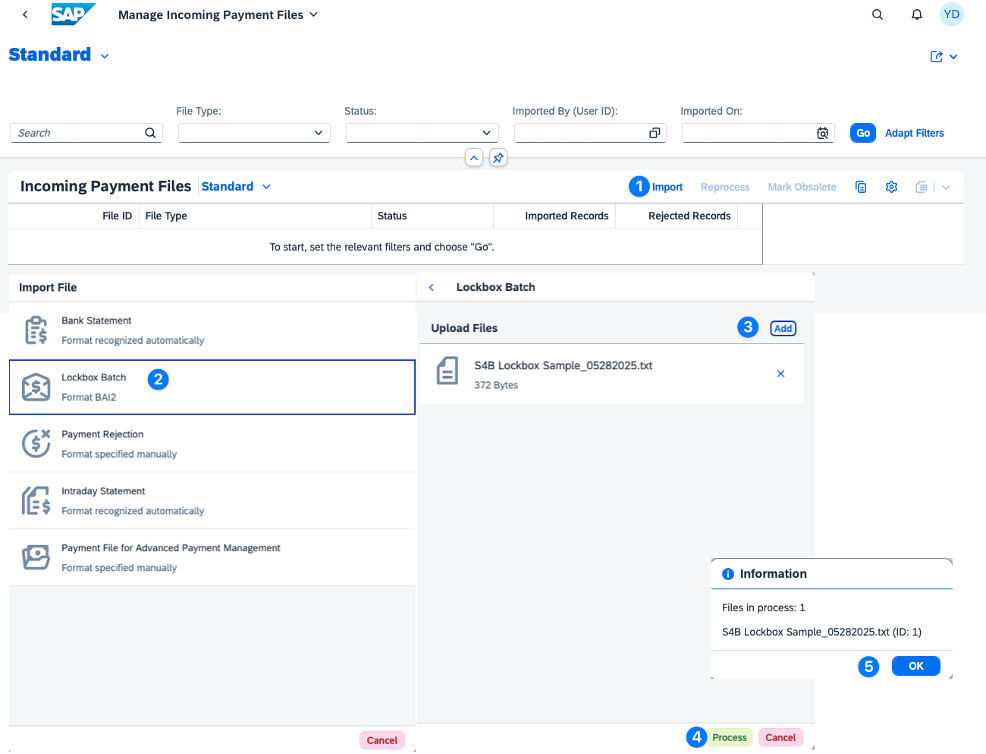
Task: Click the File ID column header
Action: 117,216
